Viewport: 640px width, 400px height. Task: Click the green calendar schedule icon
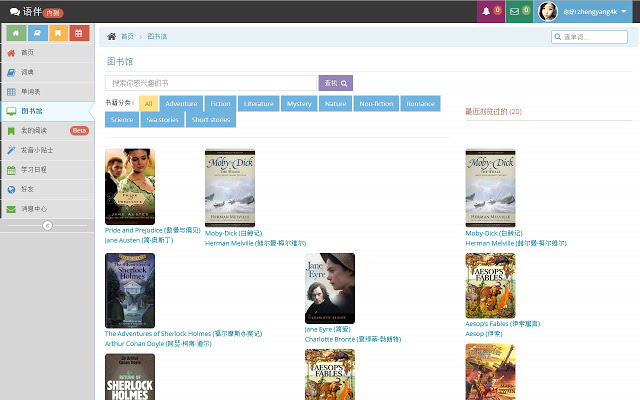11,170
